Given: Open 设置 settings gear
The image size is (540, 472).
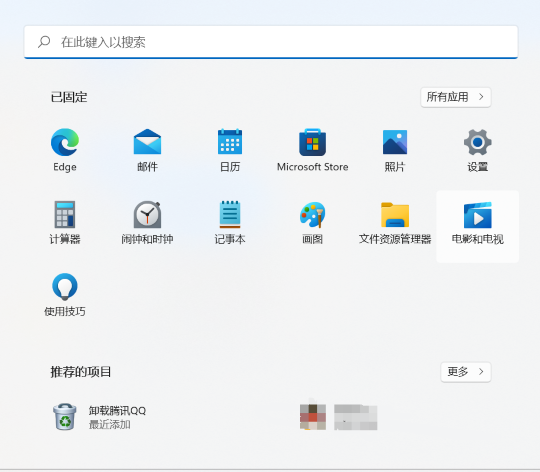Looking at the screenshot, I should 478,150.
